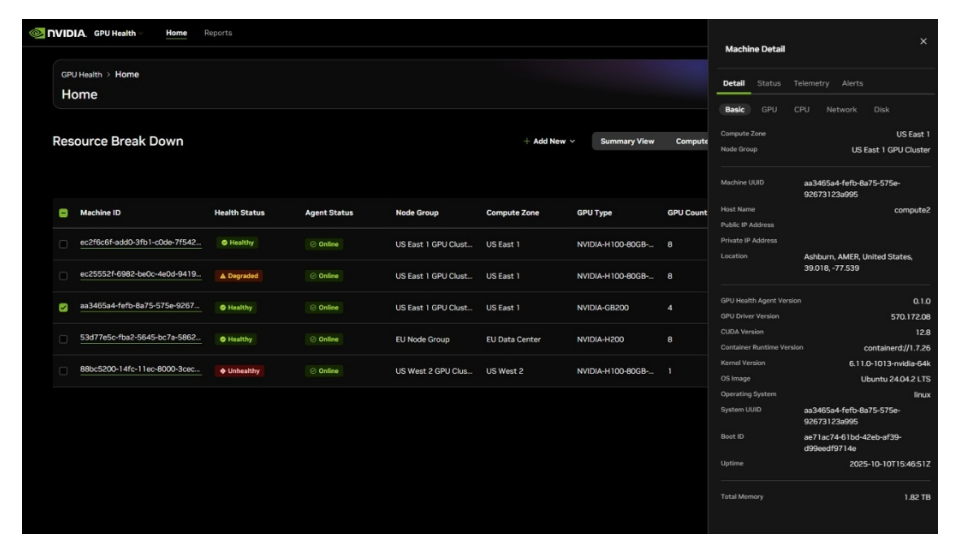This screenshot has width=960, height=541.
Task: Click Online agent badge for EU Node Group row
Action: coord(328,339)
